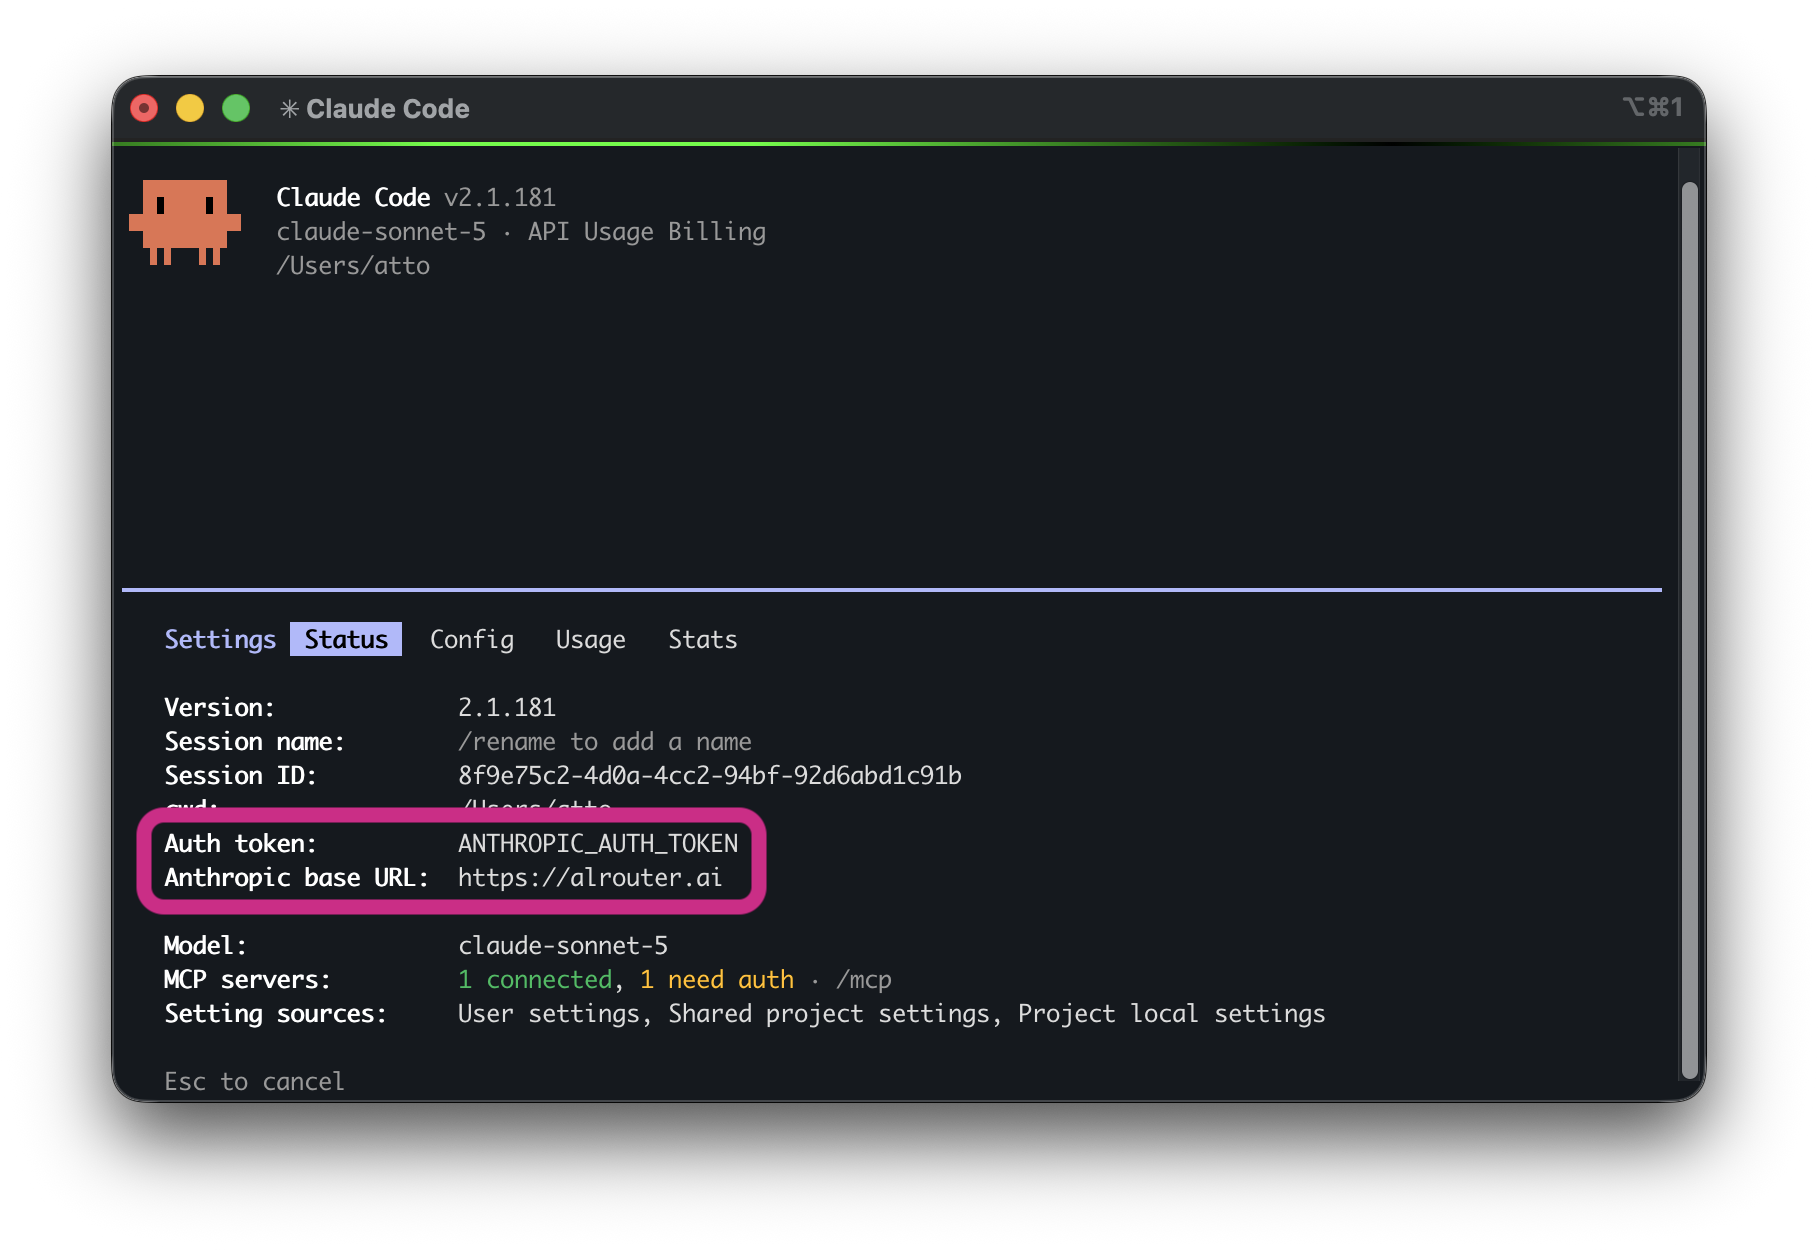Click the session ID value 8f9e75c2-4d0a-4cc2-94bf-92d6abd1c91b
This screenshot has height=1250, width=1818.
click(710, 776)
